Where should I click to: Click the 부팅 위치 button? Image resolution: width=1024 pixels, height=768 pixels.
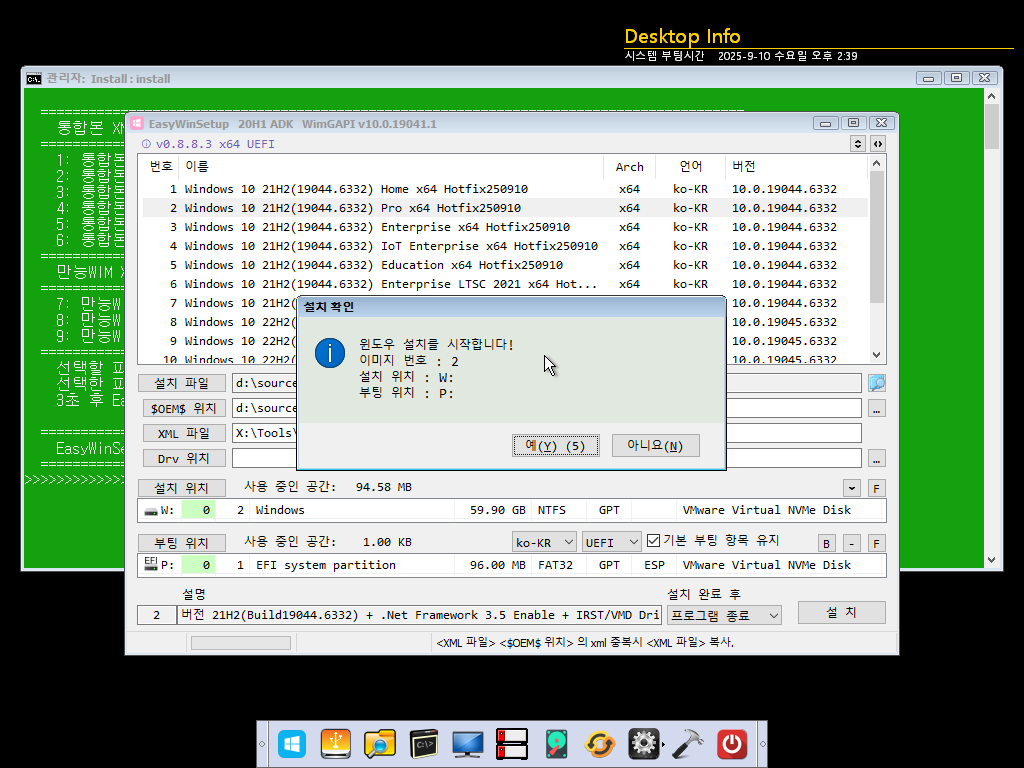pos(182,543)
